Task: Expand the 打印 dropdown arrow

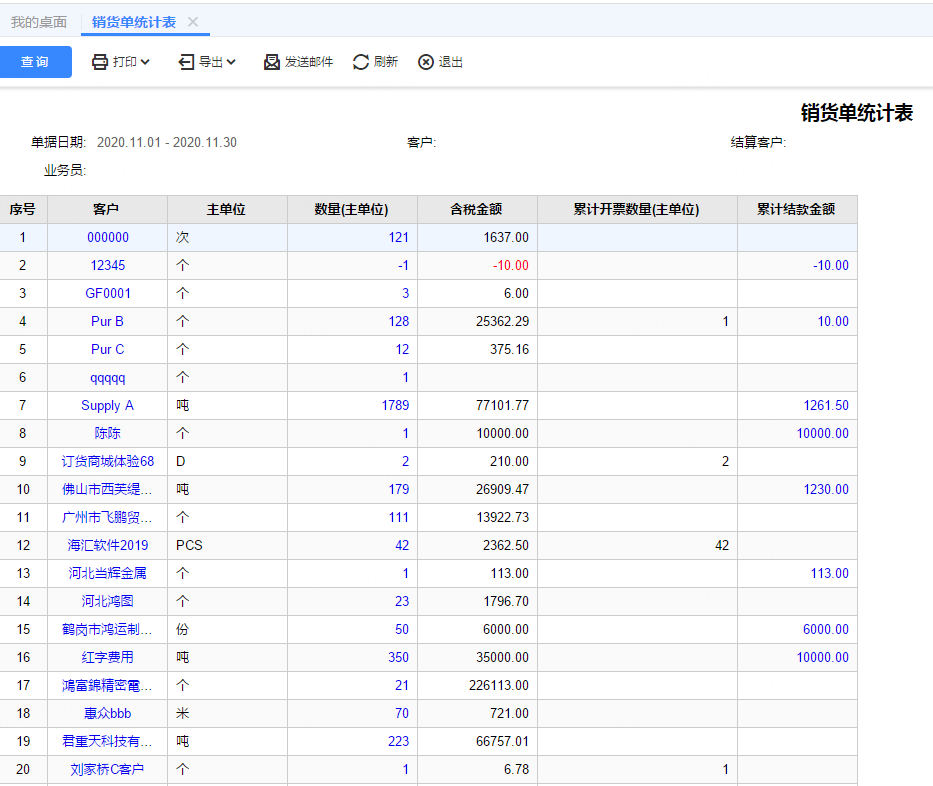Action: (x=145, y=62)
